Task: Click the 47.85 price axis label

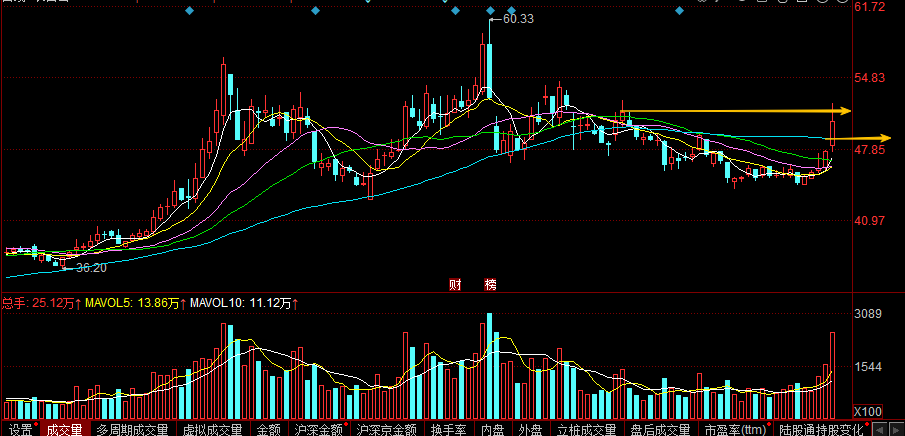Action: (x=870, y=150)
